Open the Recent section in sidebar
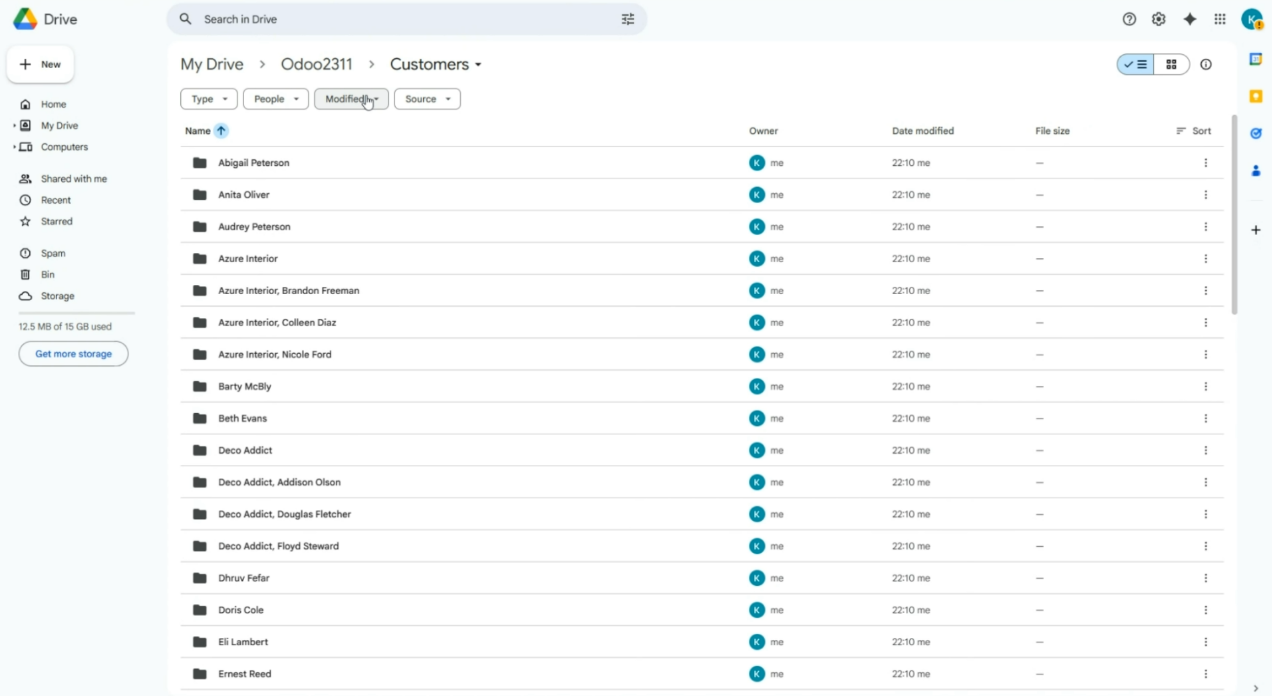The width and height of the screenshot is (1272, 696). (56, 200)
